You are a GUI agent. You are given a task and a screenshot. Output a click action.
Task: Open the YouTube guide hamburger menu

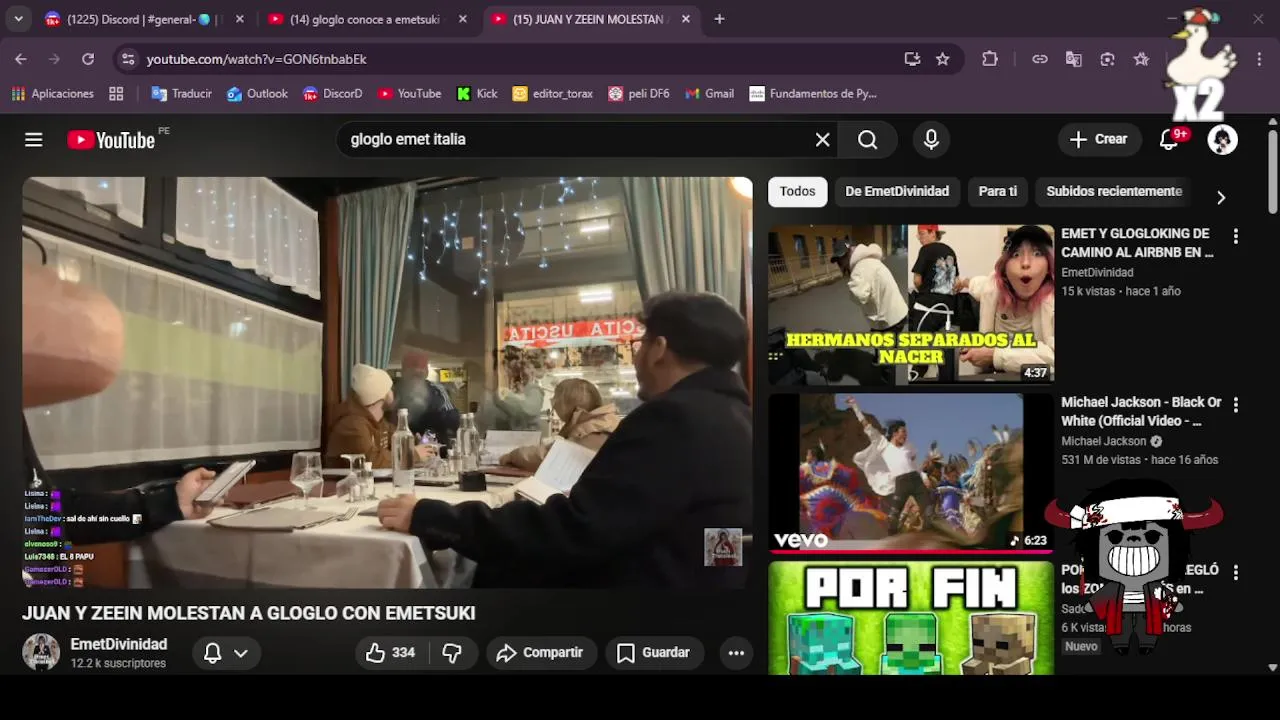[x=34, y=140]
